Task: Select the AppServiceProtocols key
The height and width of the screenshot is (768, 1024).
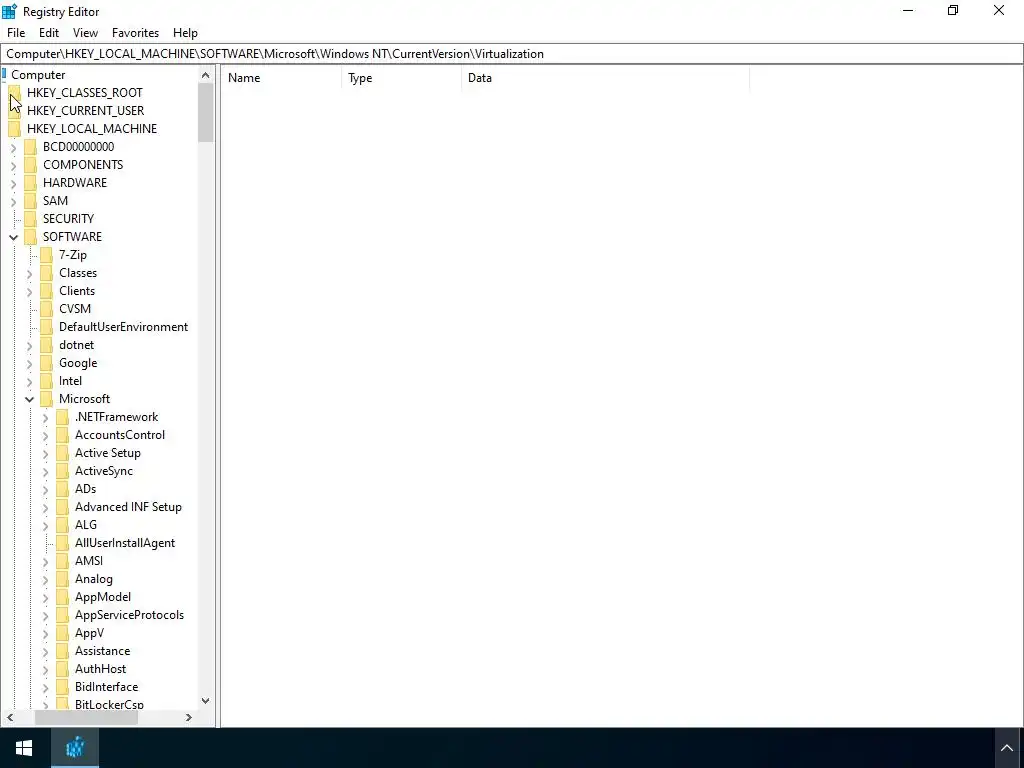Action: [x=129, y=615]
